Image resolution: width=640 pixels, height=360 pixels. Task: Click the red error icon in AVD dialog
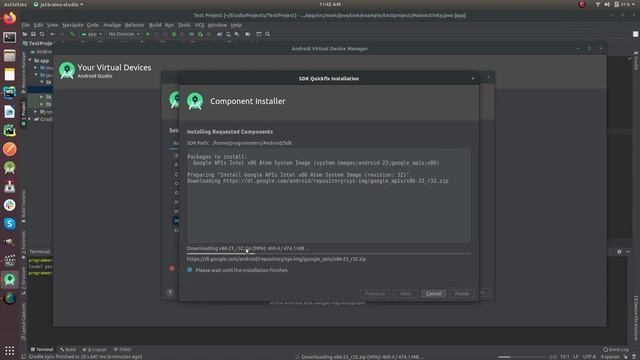click(172, 268)
